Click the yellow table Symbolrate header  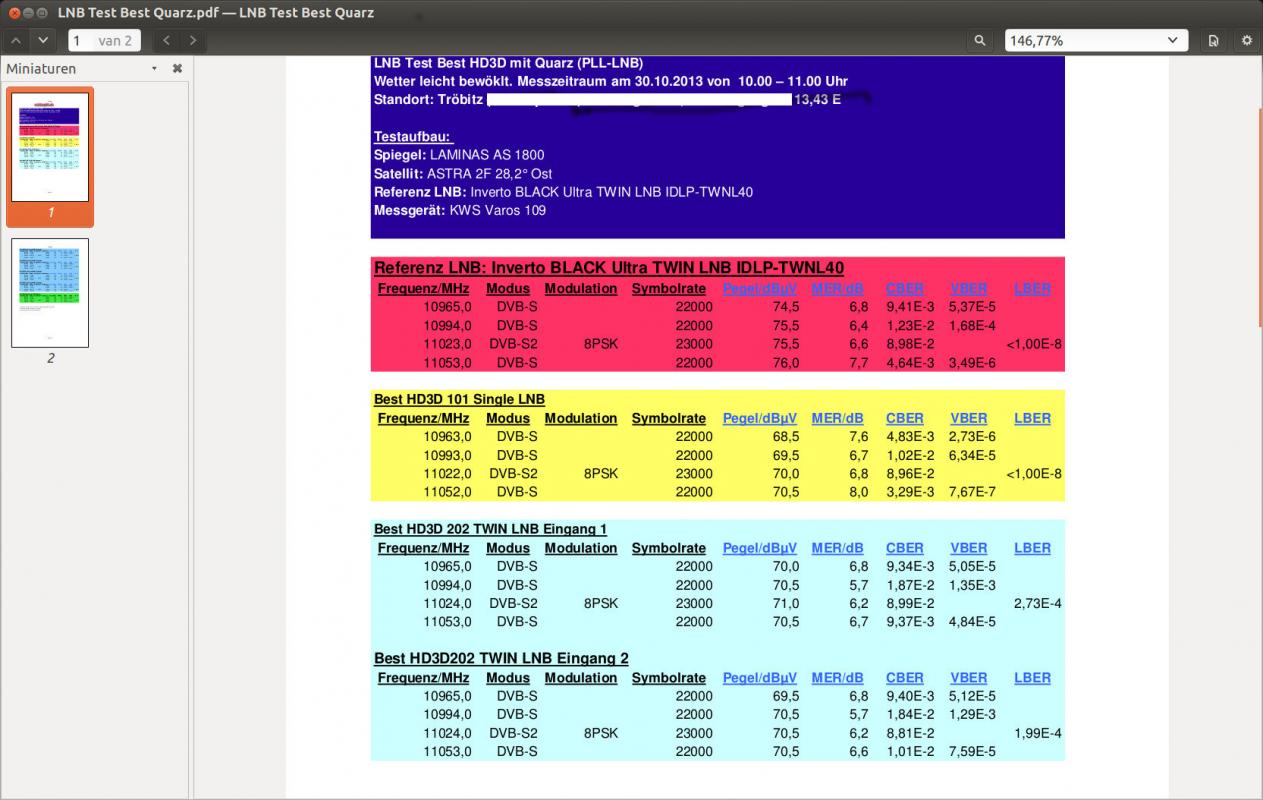tap(668, 419)
